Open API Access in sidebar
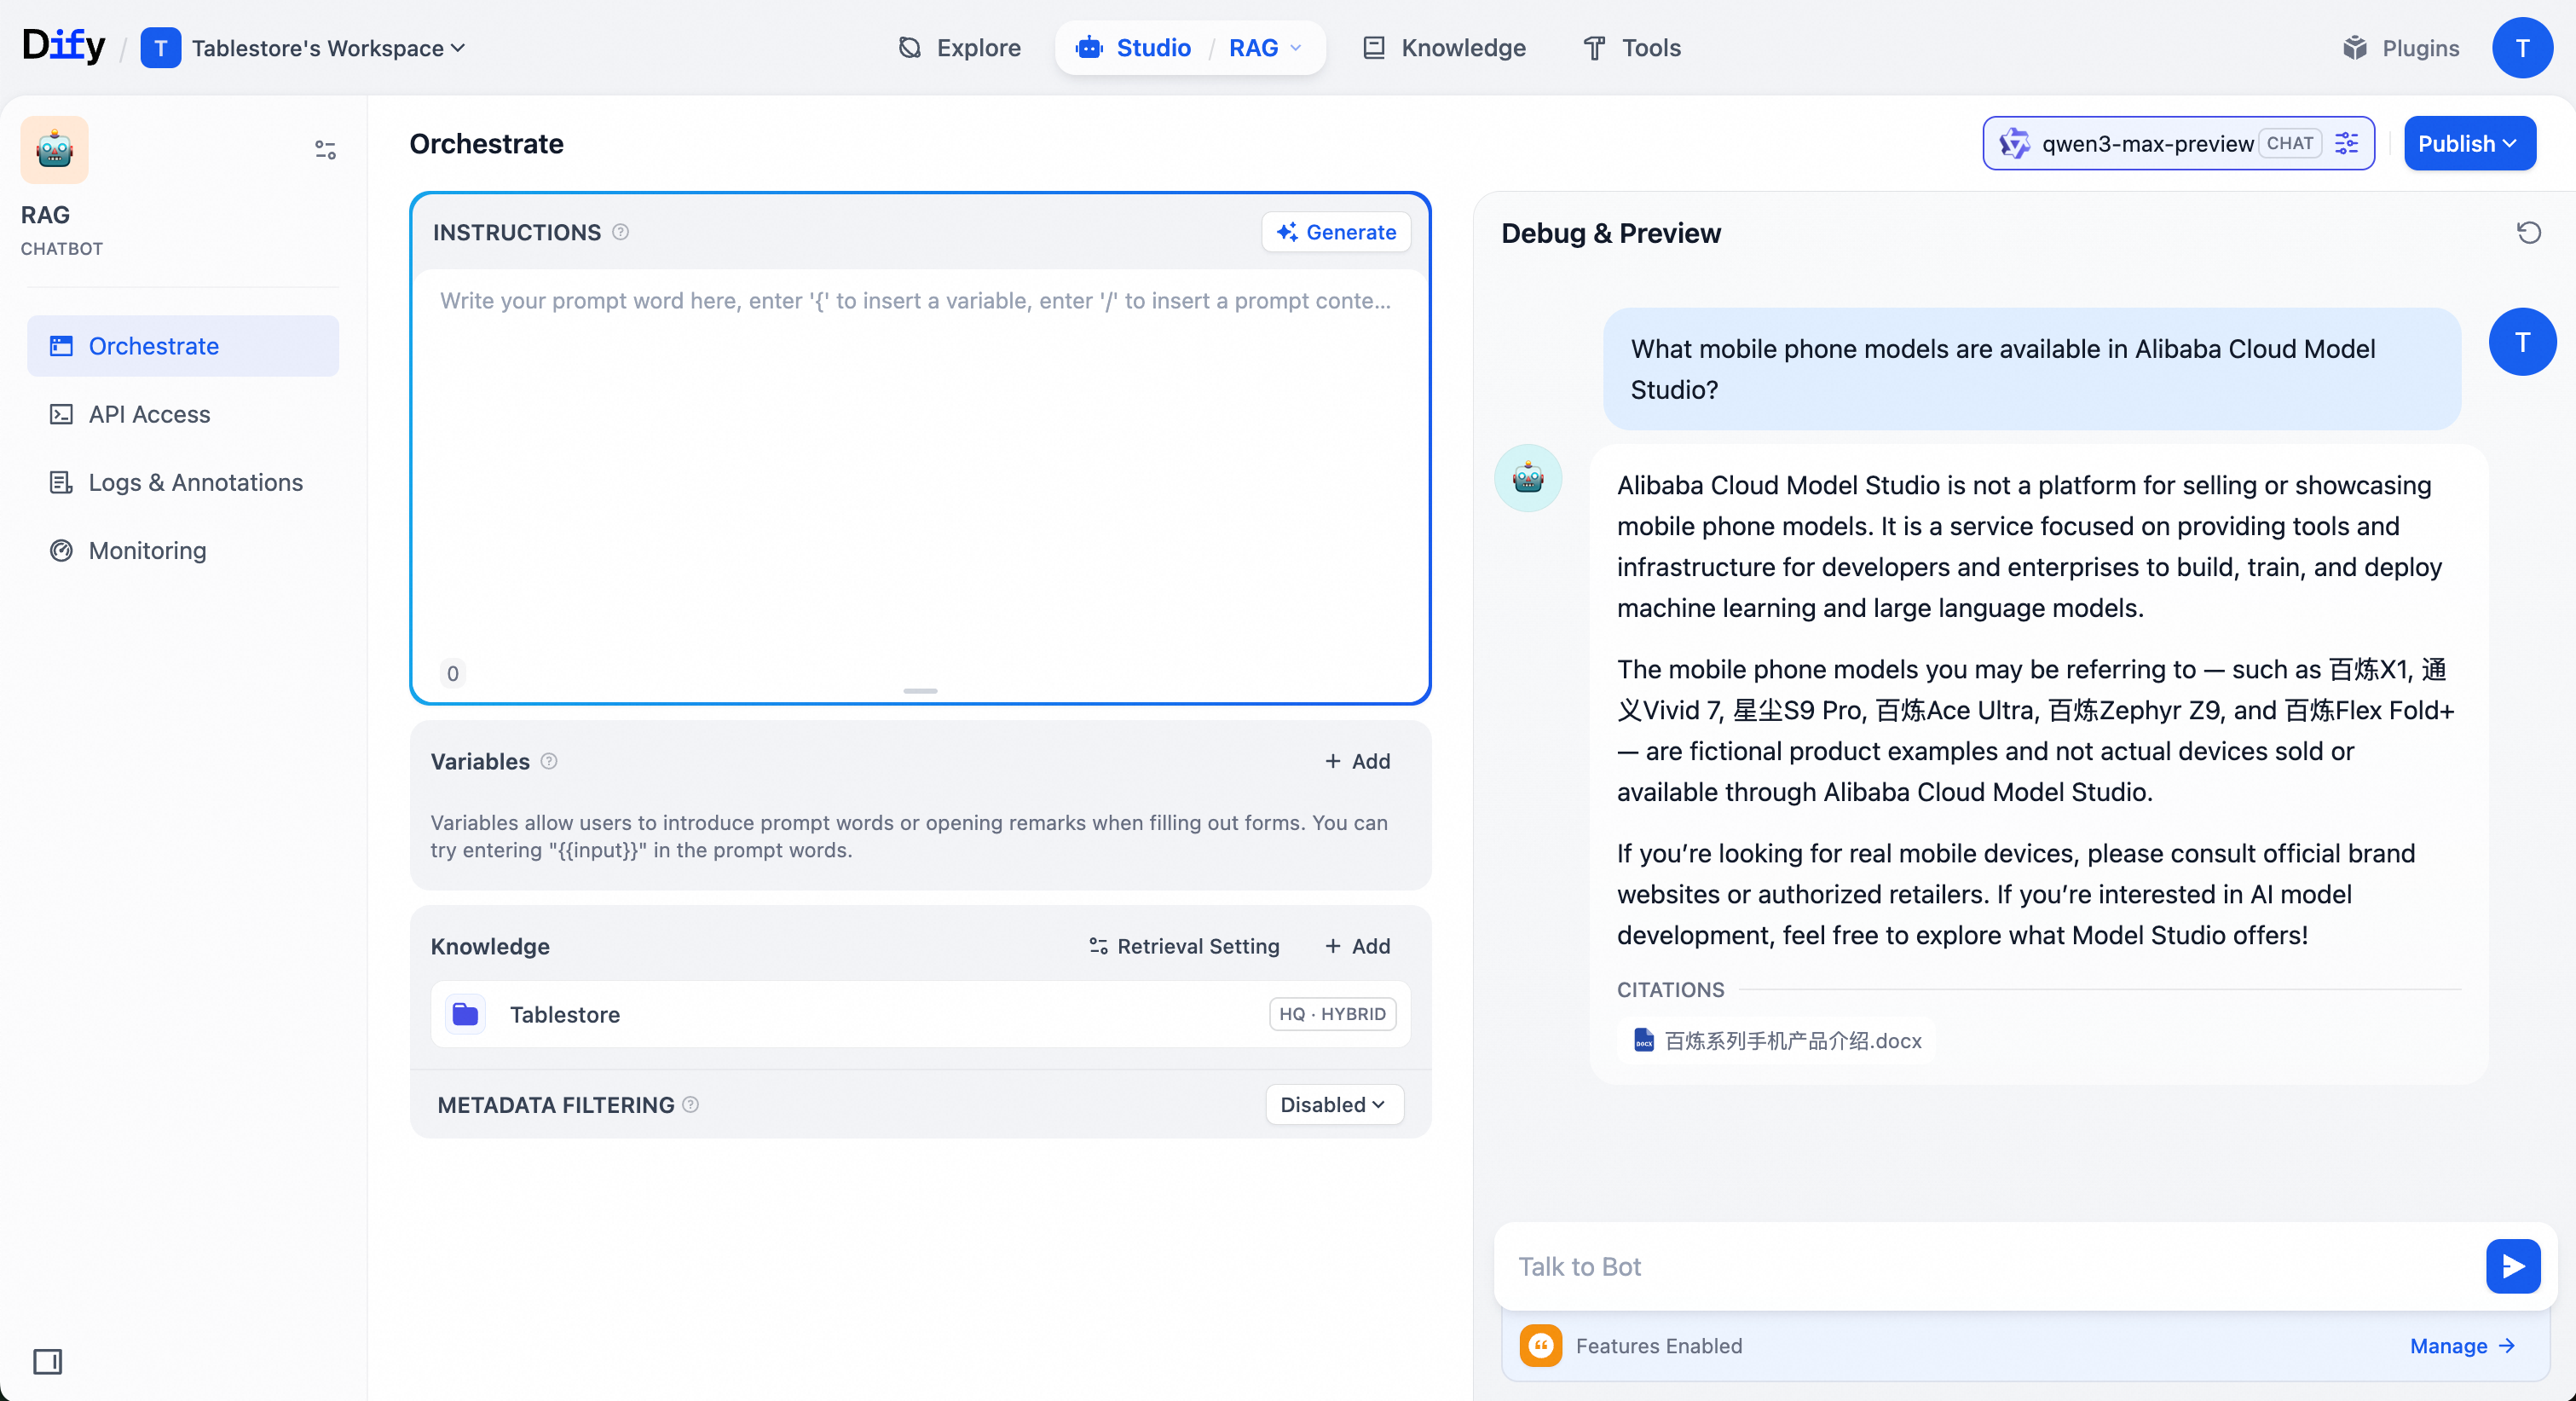 coord(149,414)
